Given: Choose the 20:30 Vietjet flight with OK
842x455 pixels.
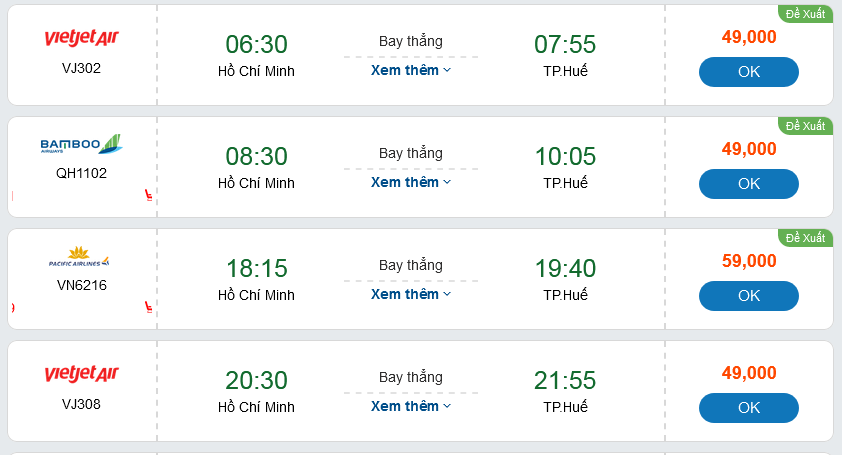Looking at the screenshot, I should [748, 408].
